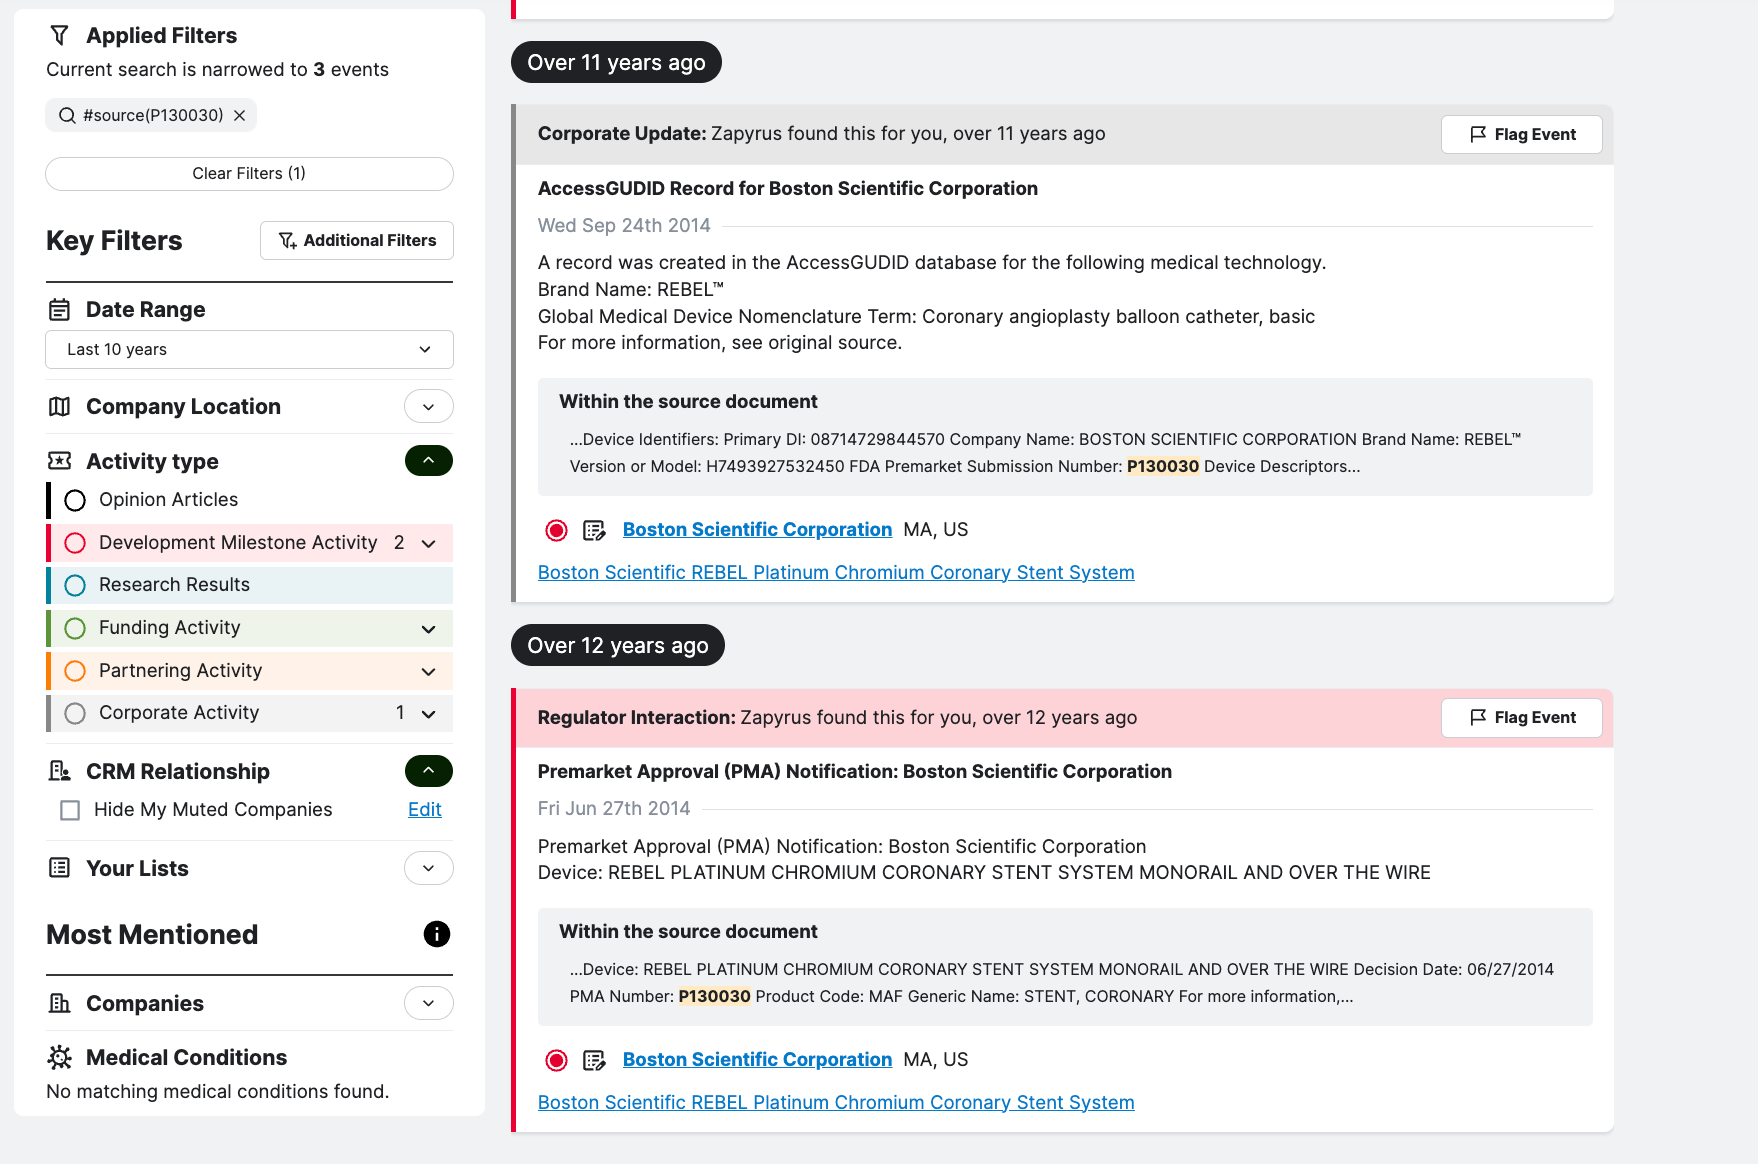Click the CRM Relationship building icon
1758x1164 pixels.
click(x=60, y=771)
